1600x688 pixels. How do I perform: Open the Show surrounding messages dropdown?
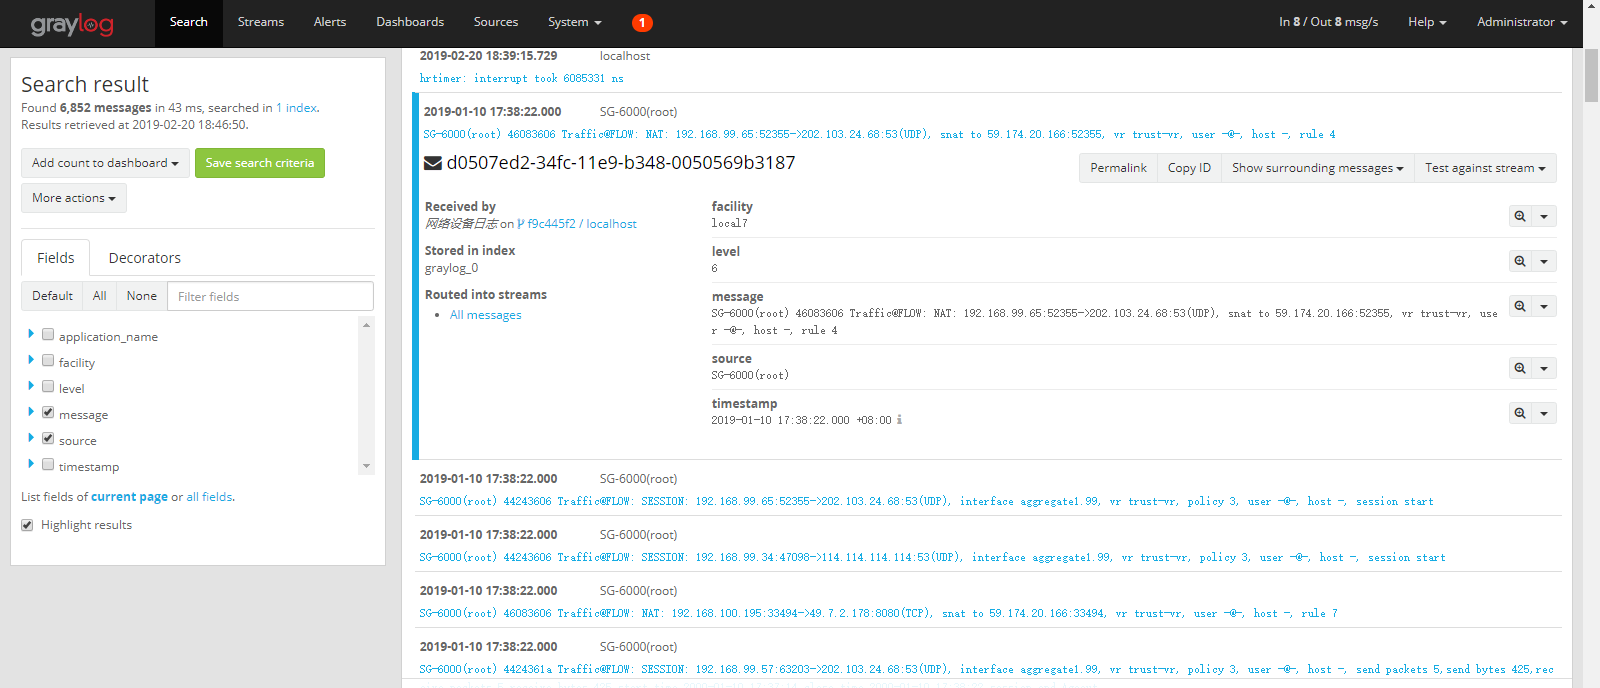pos(1317,168)
